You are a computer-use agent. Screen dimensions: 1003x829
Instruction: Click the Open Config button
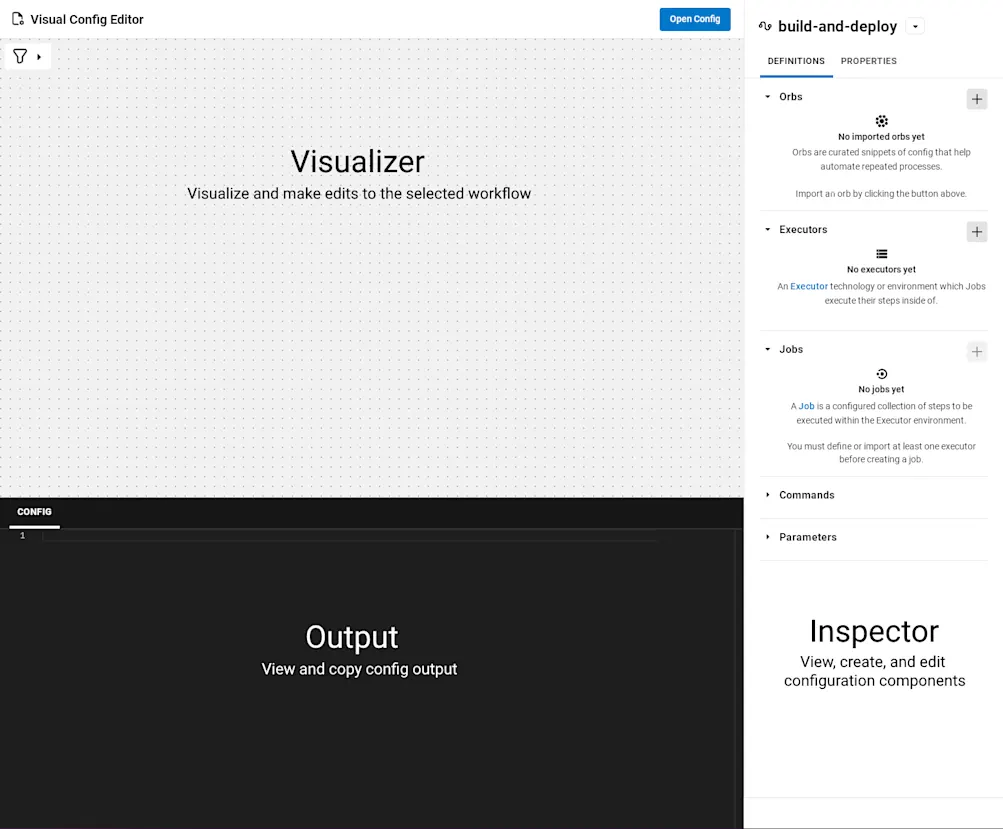(x=694, y=19)
